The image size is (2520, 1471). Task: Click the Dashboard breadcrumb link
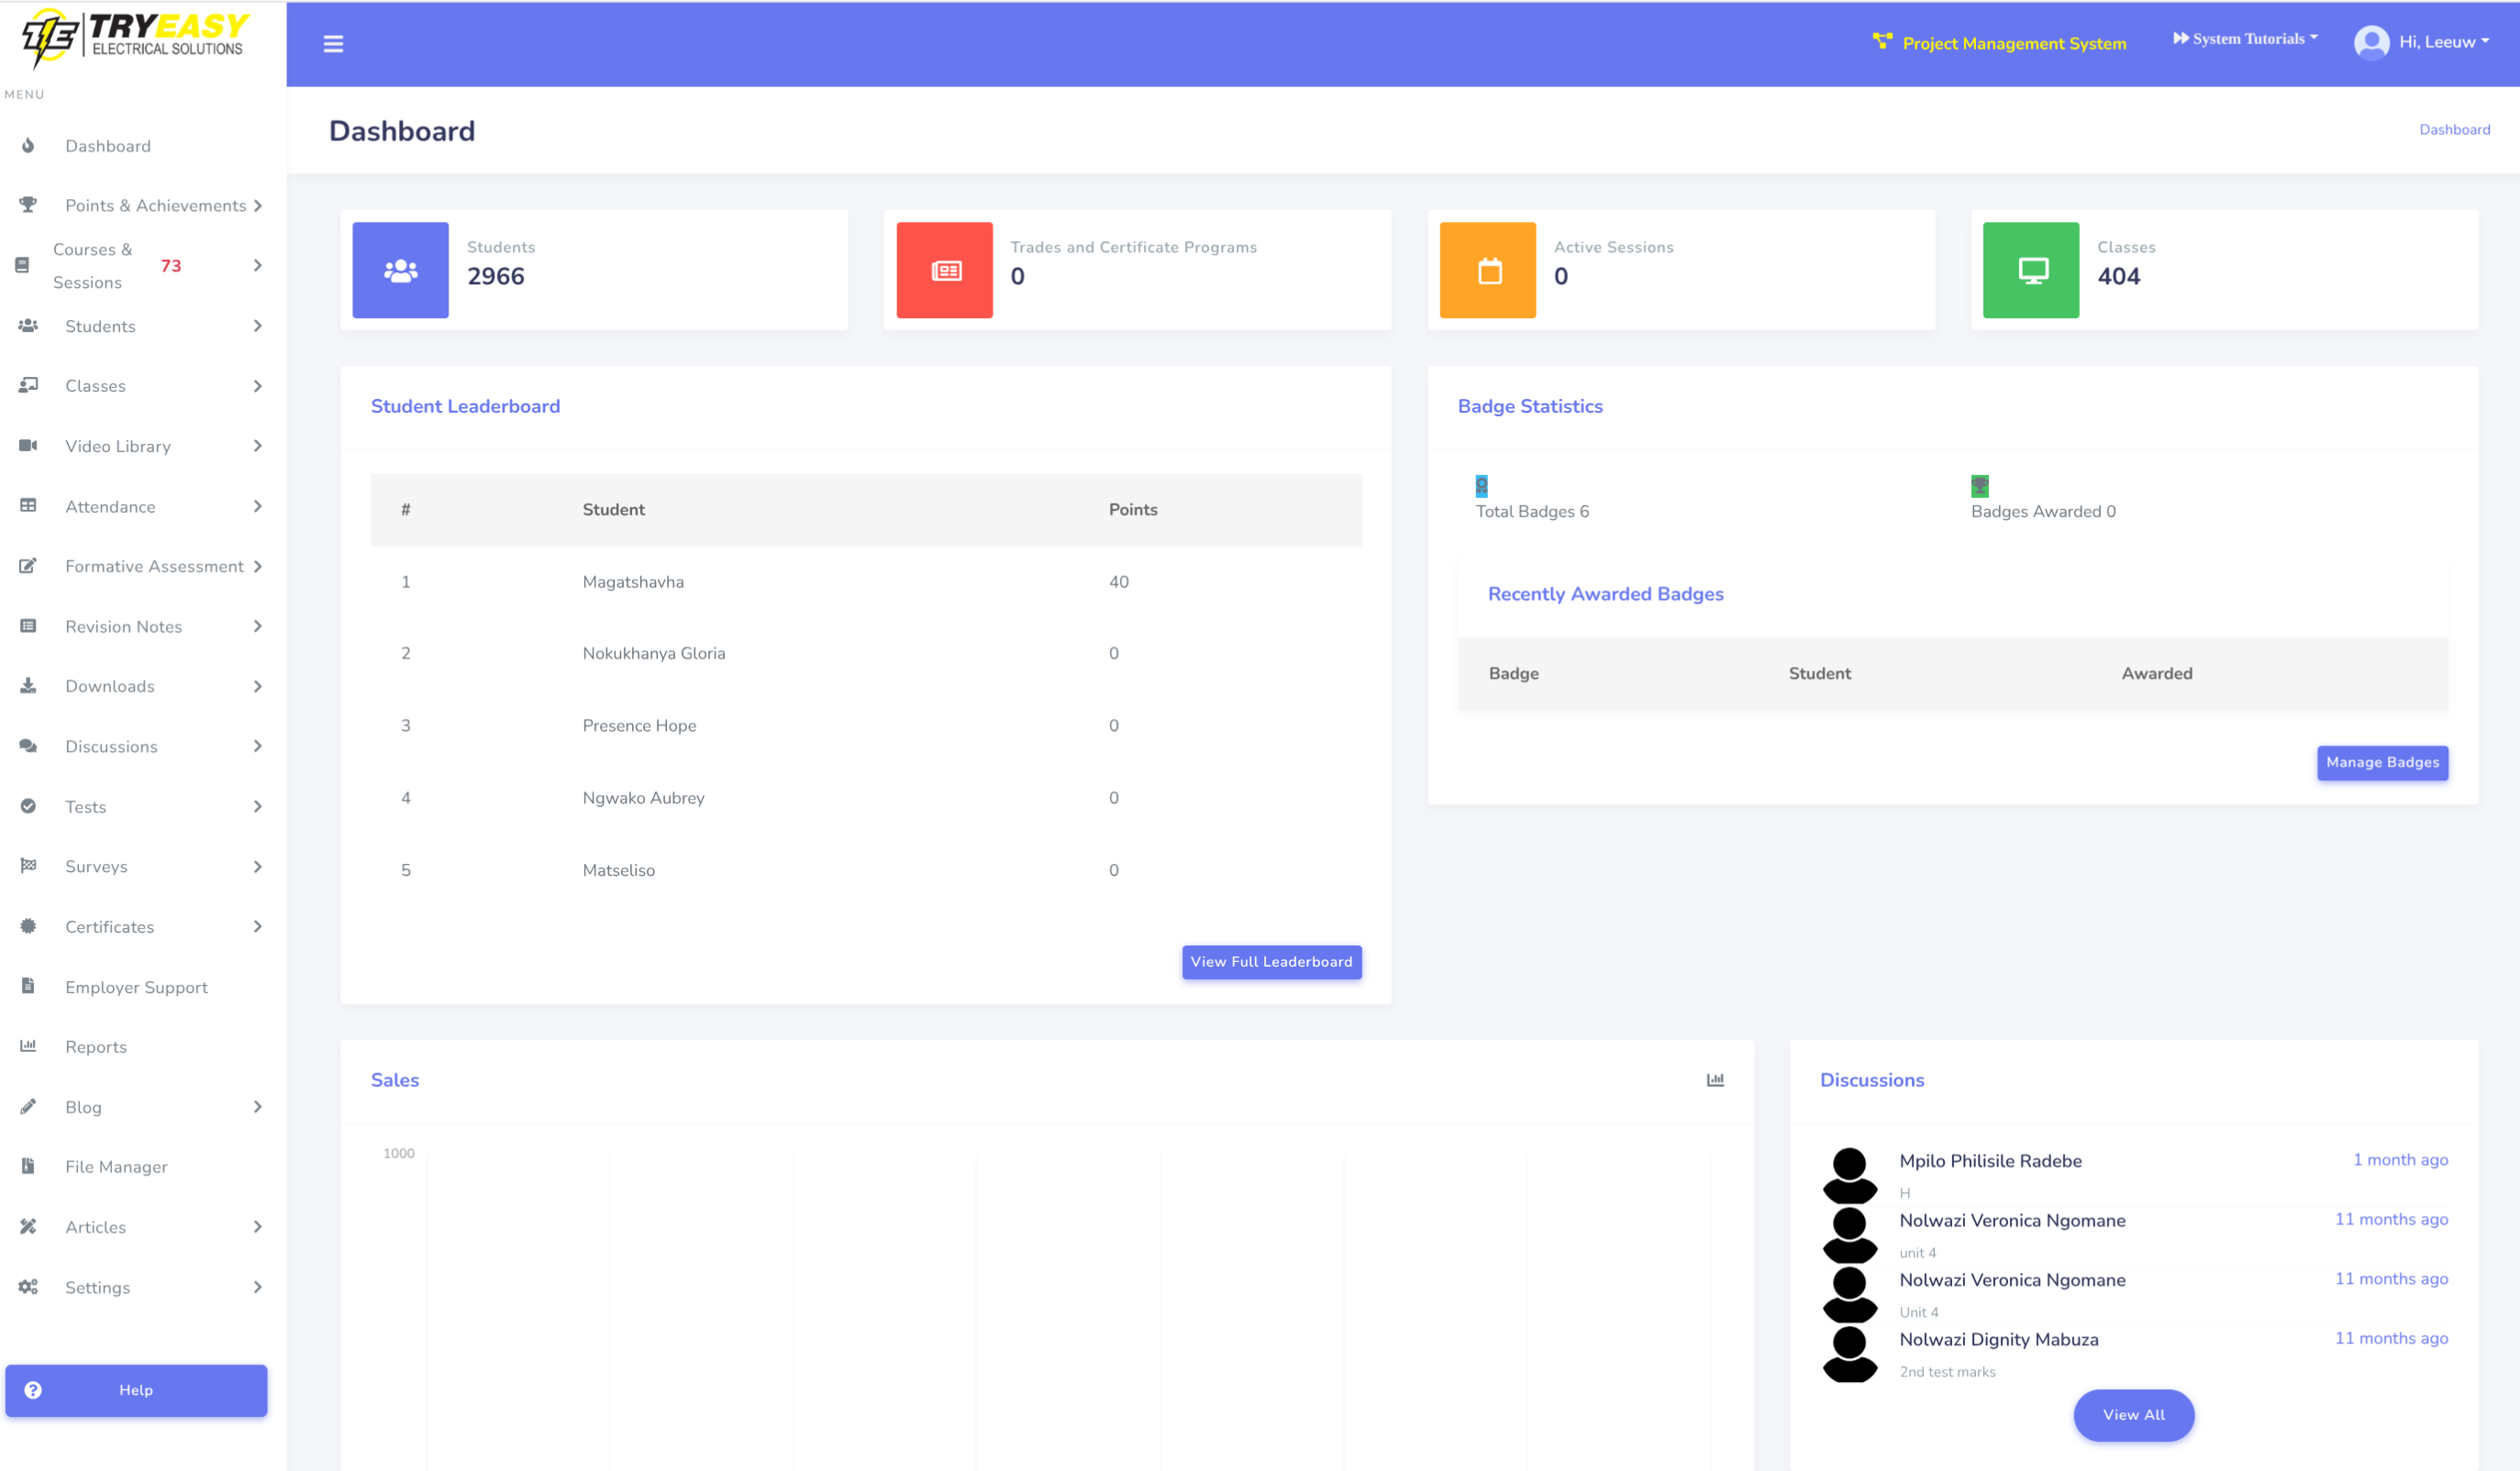pyautogui.click(x=2453, y=130)
